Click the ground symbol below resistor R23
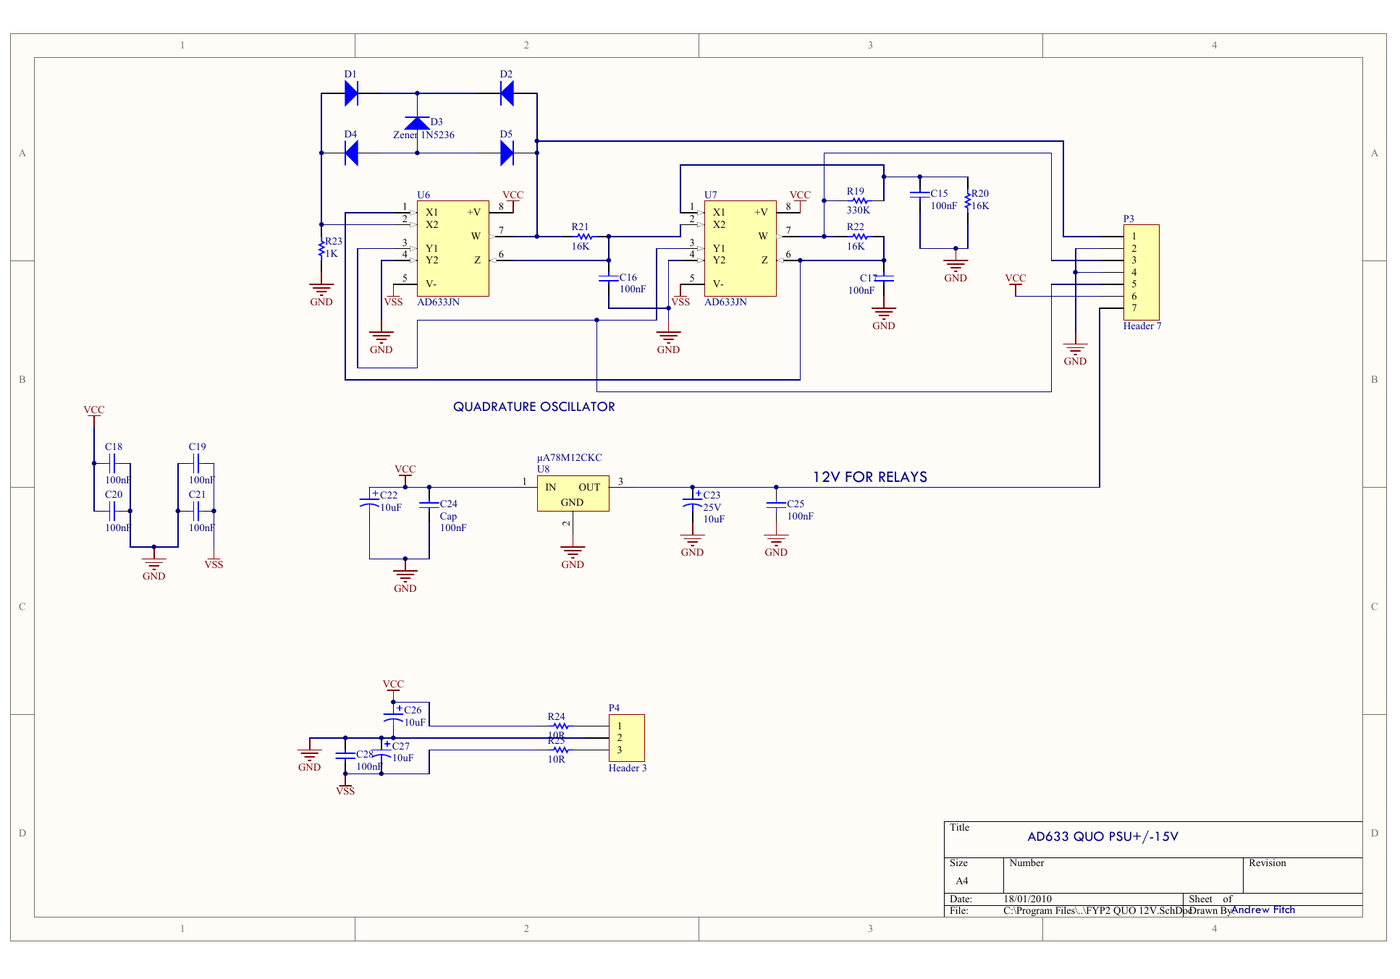The height and width of the screenshot is (979, 1400). (x=321, y=290)
